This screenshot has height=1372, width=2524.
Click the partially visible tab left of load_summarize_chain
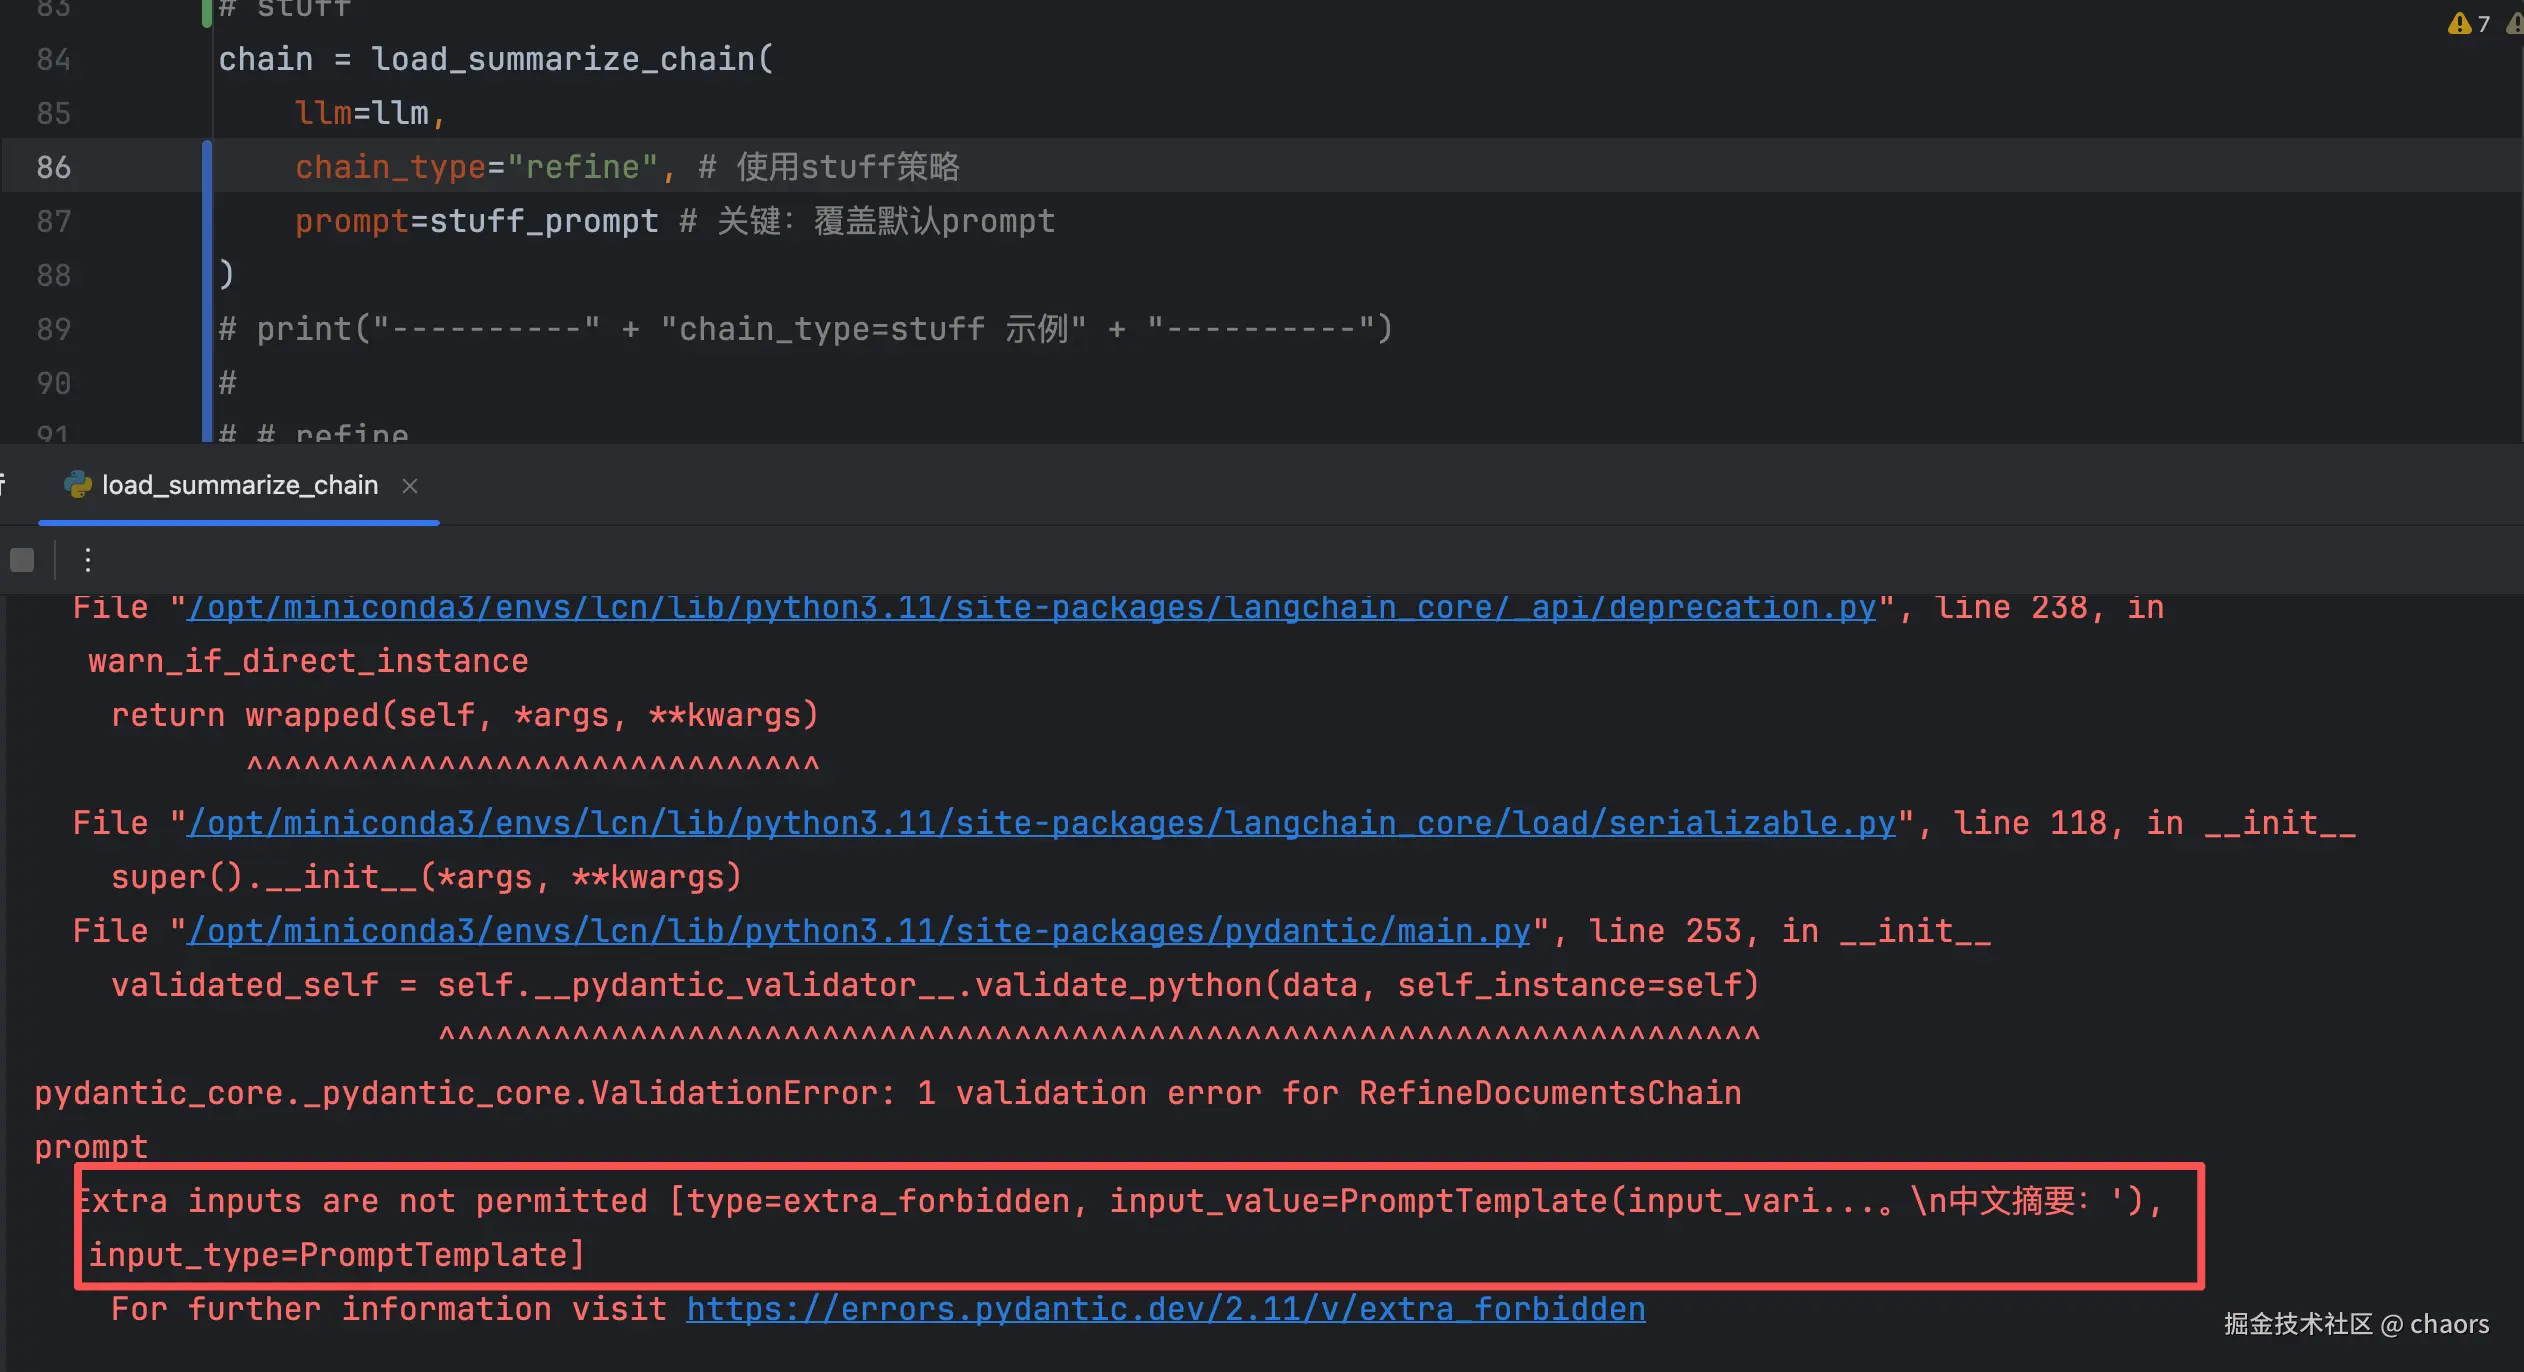(4, 485)
